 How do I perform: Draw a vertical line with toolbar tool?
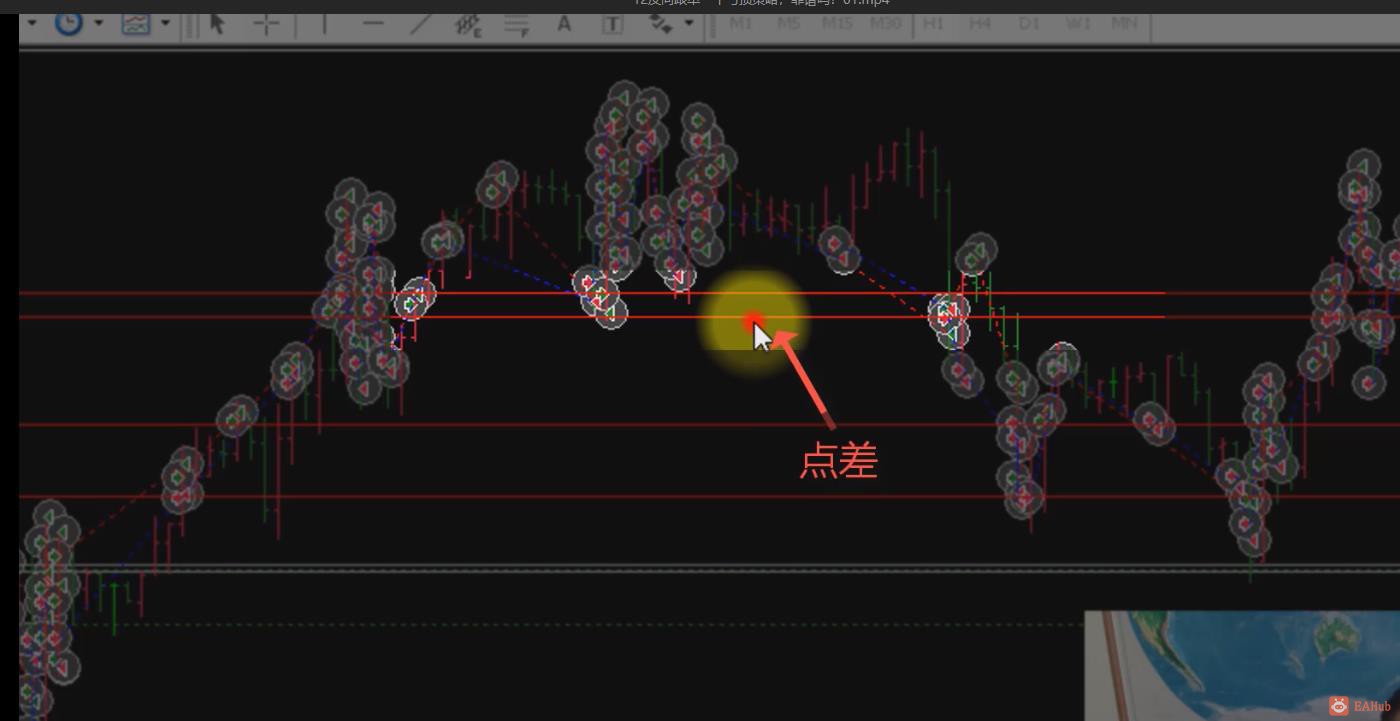[324, 24]
